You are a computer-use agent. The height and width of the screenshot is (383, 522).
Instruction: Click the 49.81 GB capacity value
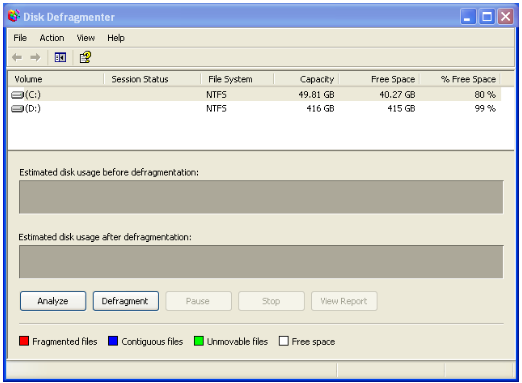coord(316,95)
